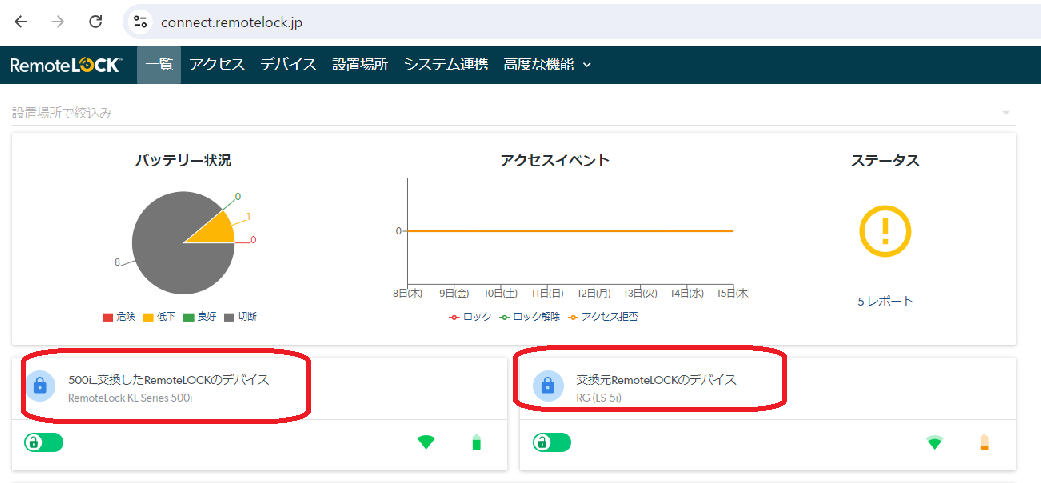Screen dimensions: 1041x483
Task: Click Wi-Fi signal icon of 交換元 device
Action: tap(934, 443)
